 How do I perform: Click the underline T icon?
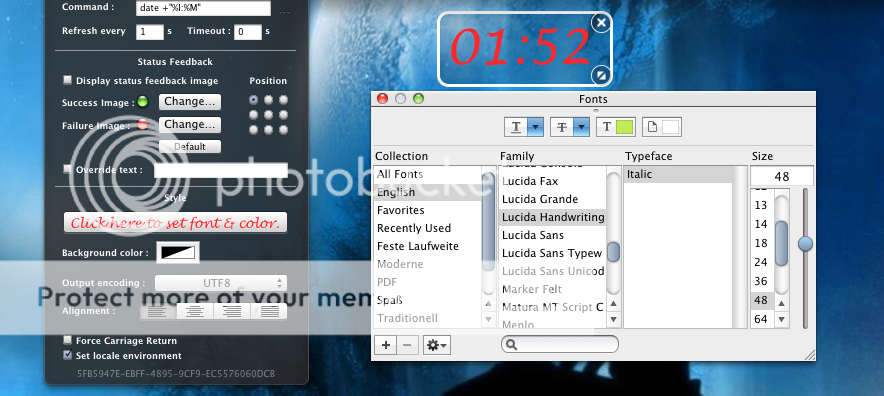tap(516, 127)
